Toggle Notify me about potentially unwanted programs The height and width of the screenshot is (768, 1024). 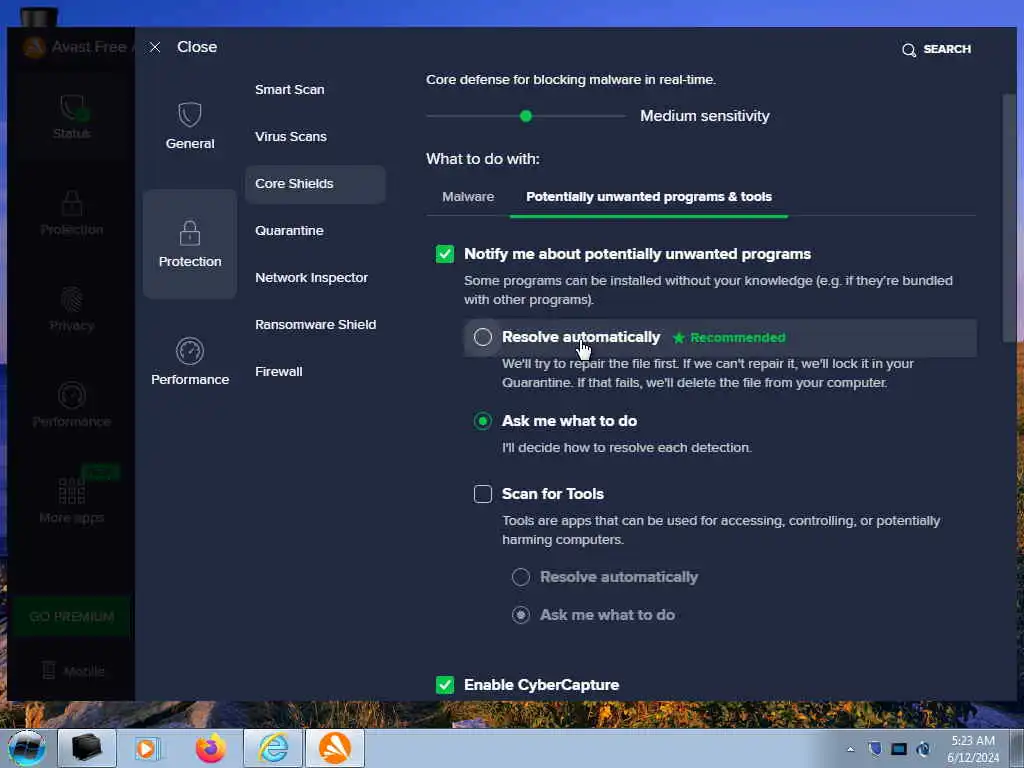(445, 253)
